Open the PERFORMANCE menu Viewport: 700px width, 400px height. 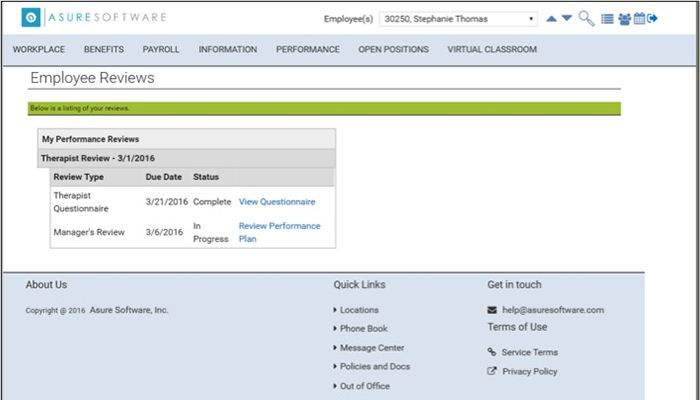tap(308, 50)
